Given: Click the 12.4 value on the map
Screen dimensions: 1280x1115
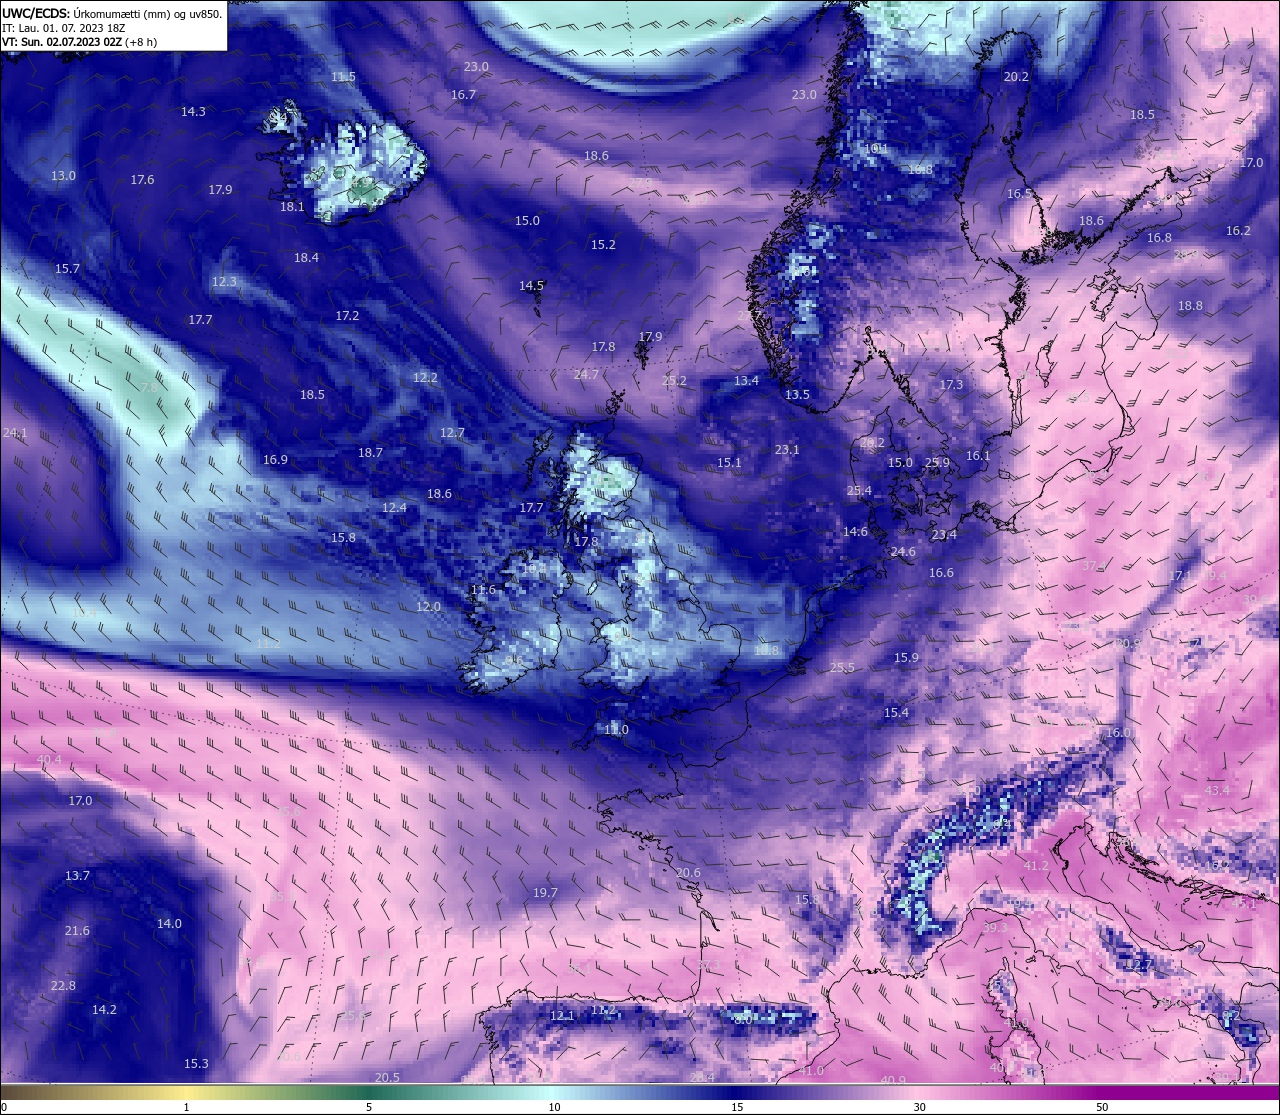Looking at the screenshot, I should [x=394, y=507].
